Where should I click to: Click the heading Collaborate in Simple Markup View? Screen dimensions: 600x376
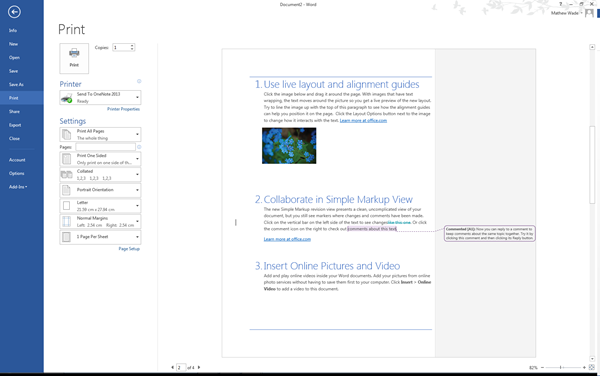338,200
